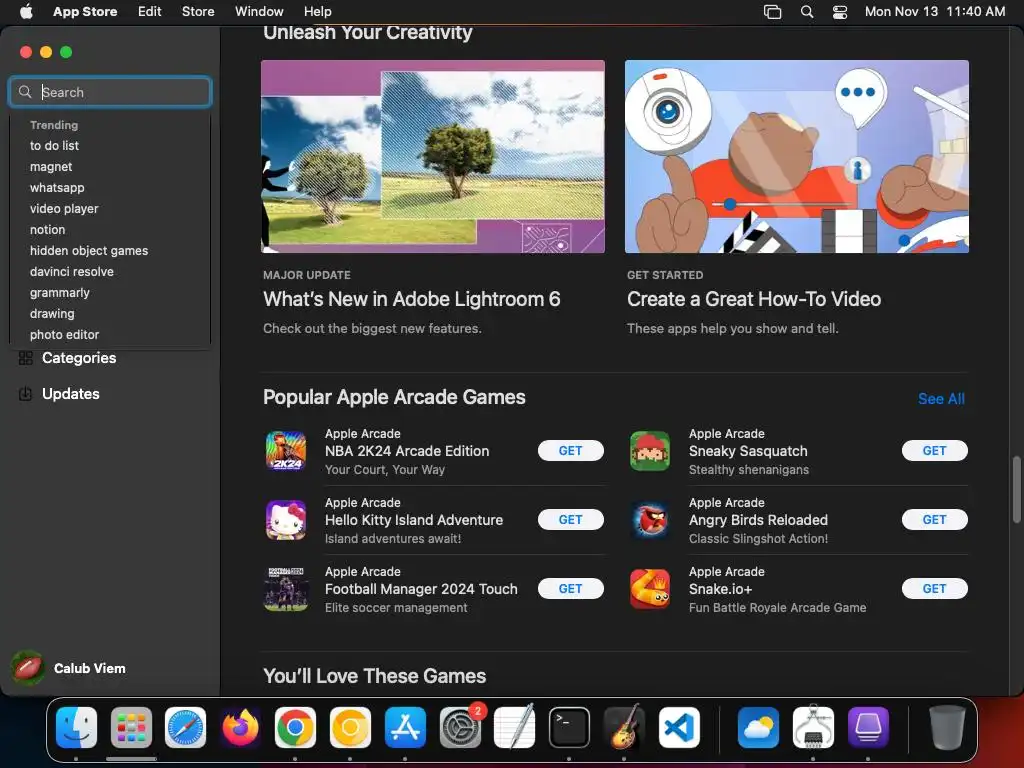Open Control Center in the menu bar
The image size is (1024, 768).
(840, 11)
